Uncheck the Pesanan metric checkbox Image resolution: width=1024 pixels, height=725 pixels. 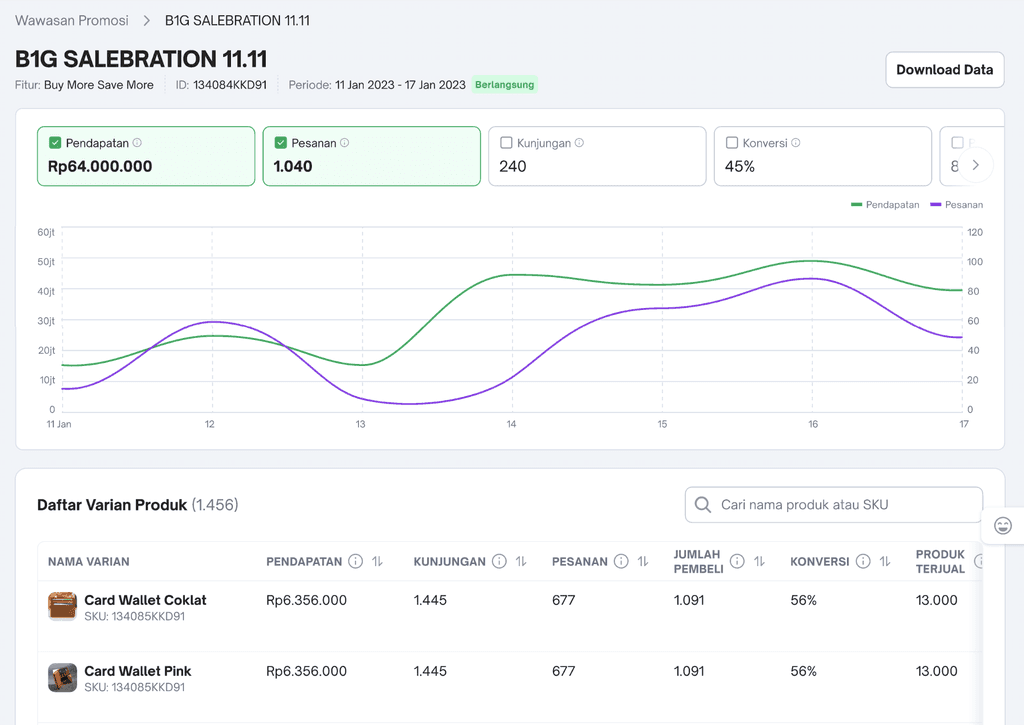click(281, 142)
